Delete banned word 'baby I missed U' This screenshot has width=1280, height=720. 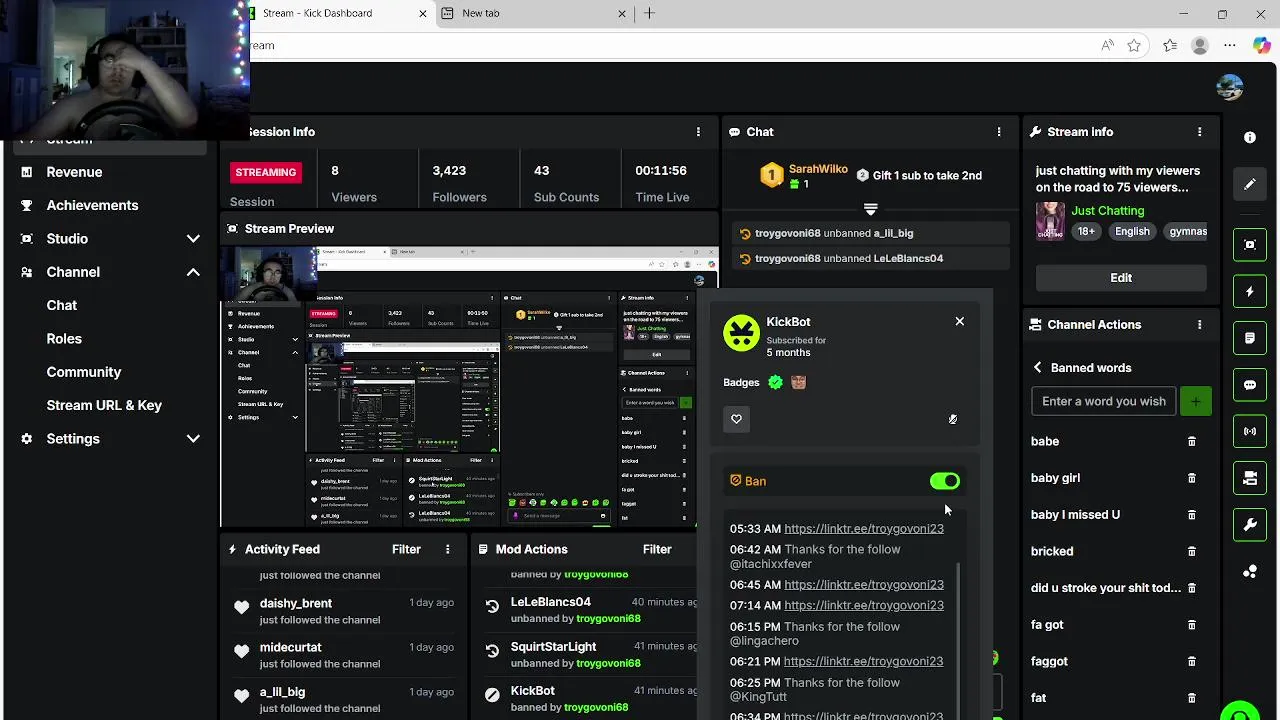pyautogui.click(x=1191, y=515)
